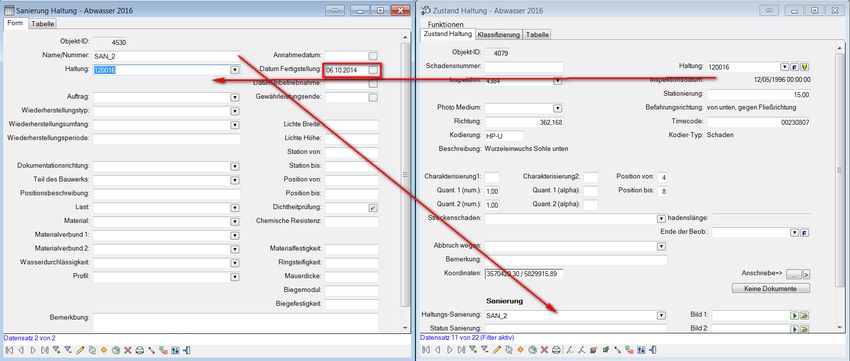Screen dimensions: 850x361
Task: Go to first record in Sanierung Haltung window
Action: pyautogui.click(x=9, y=350)
